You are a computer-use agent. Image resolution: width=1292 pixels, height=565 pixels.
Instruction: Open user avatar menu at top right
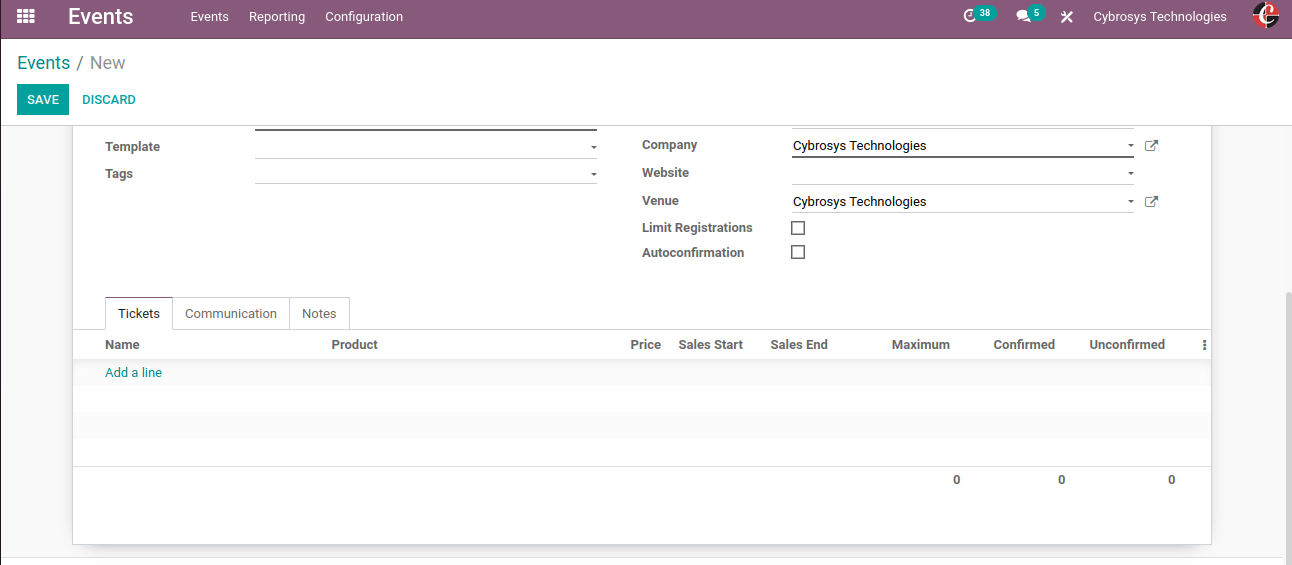pos(1266,16)
